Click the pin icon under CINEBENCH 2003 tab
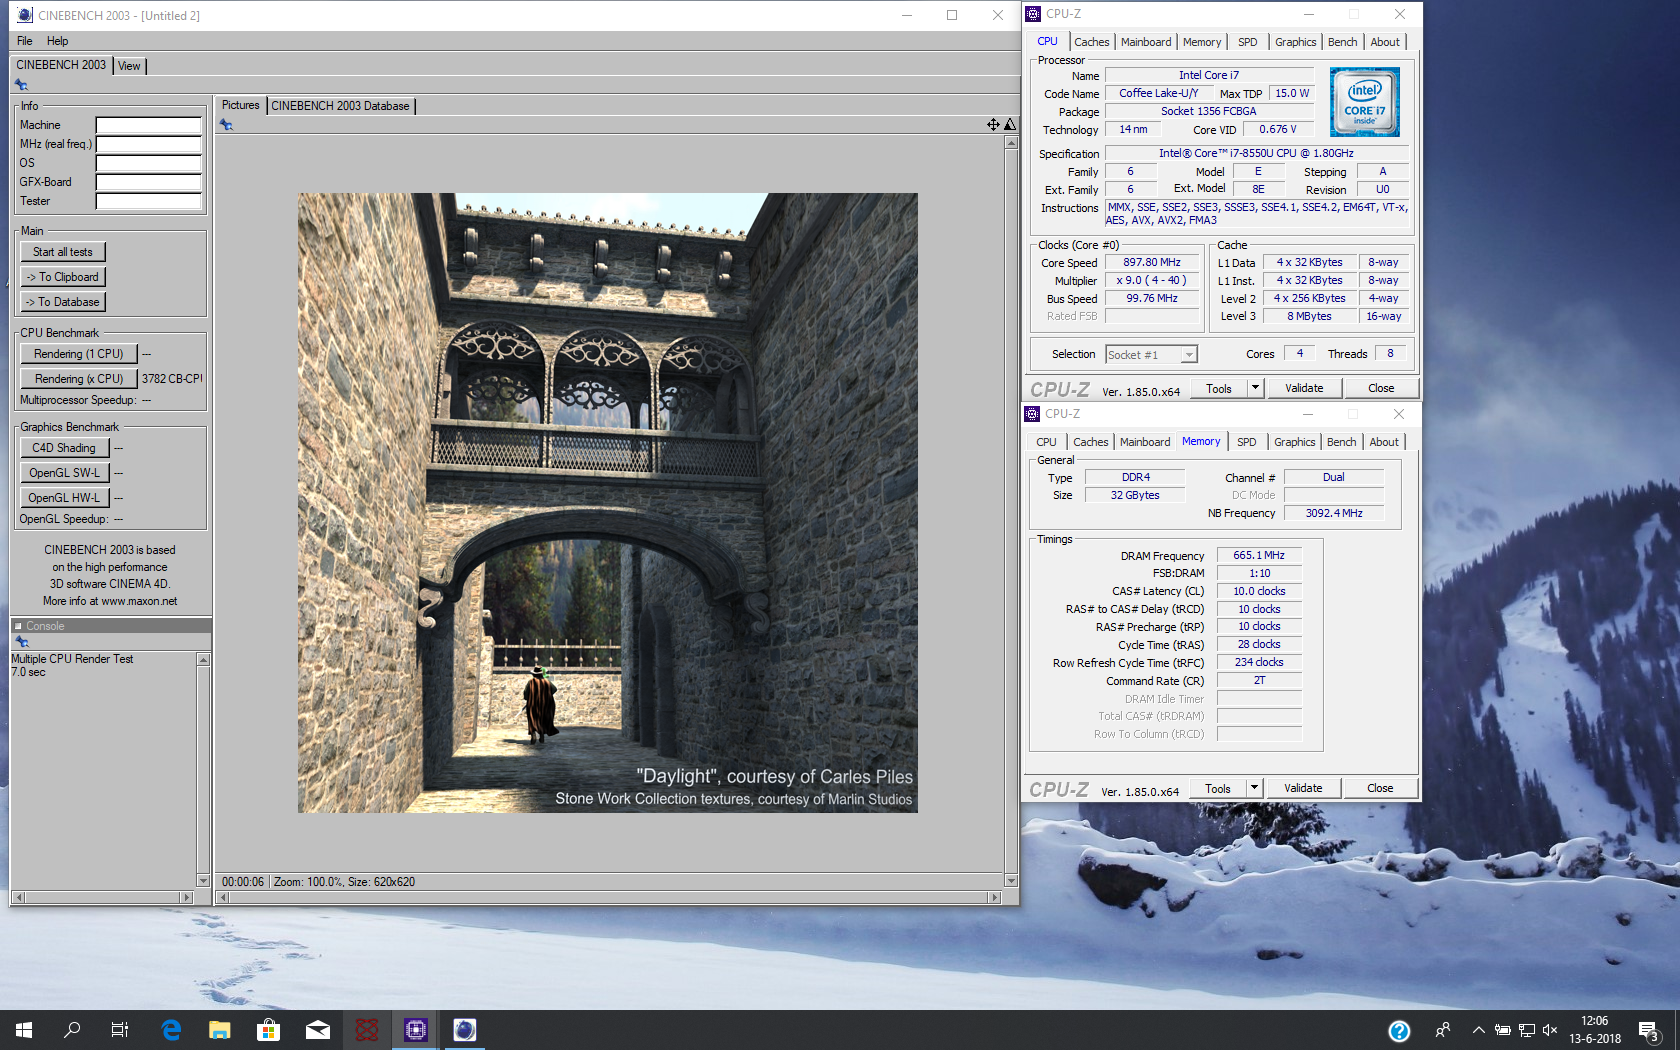 click(21, 85)
